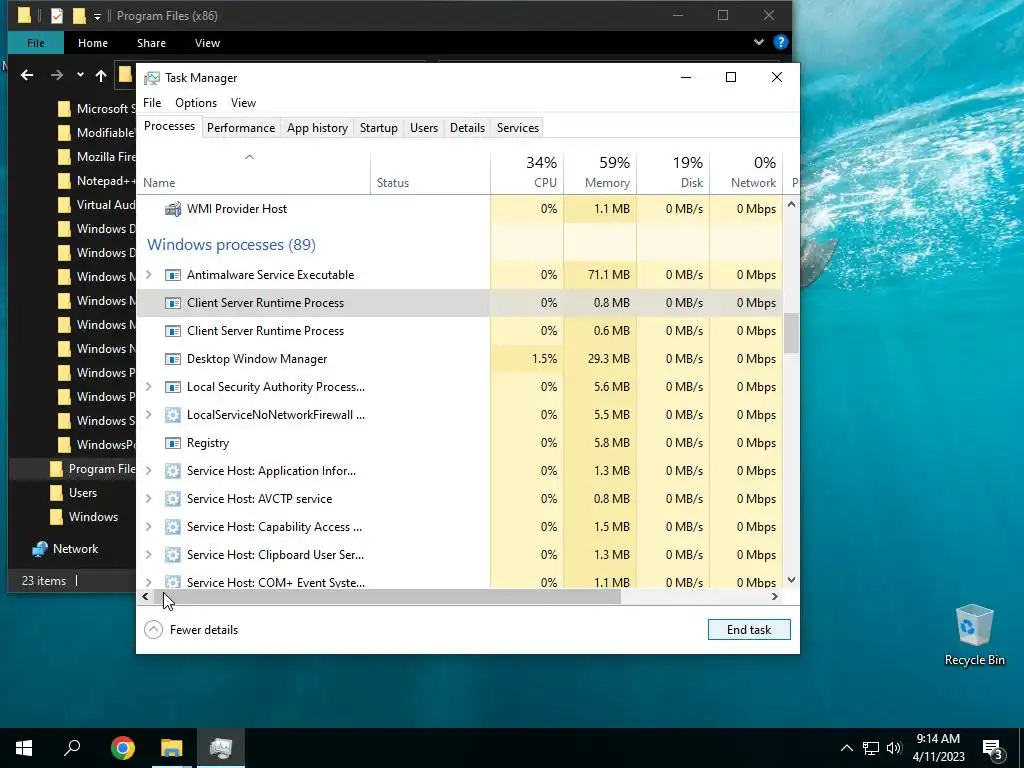
Task: Expand the Antimalware Service Executable row
Action: coord(149,275)
